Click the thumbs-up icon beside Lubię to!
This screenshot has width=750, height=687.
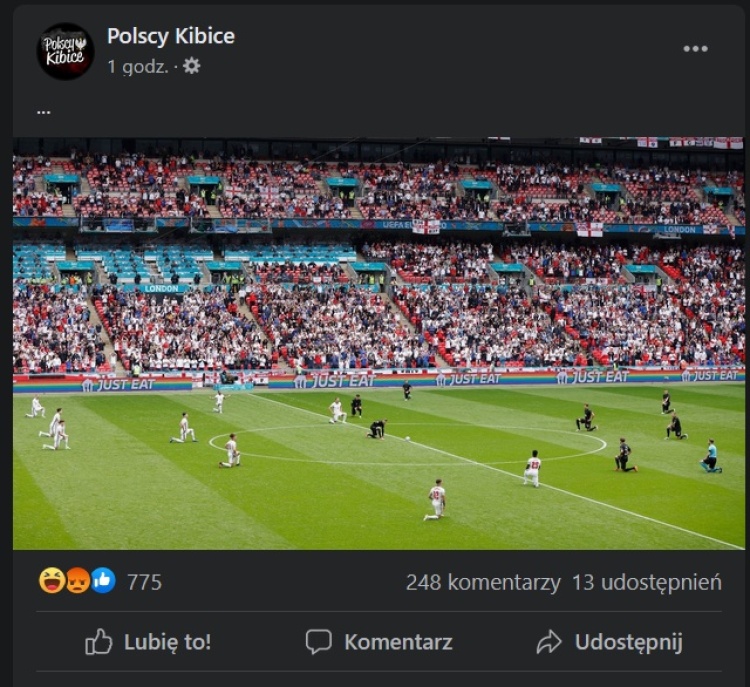[x=99, y=642]
